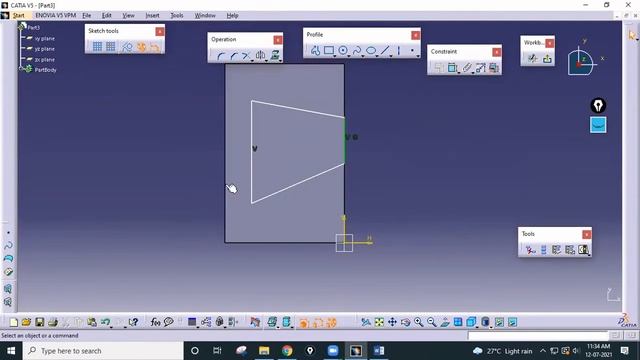Click the Zoom In icon
Screen dimensions: 640x360
point(418,322)
